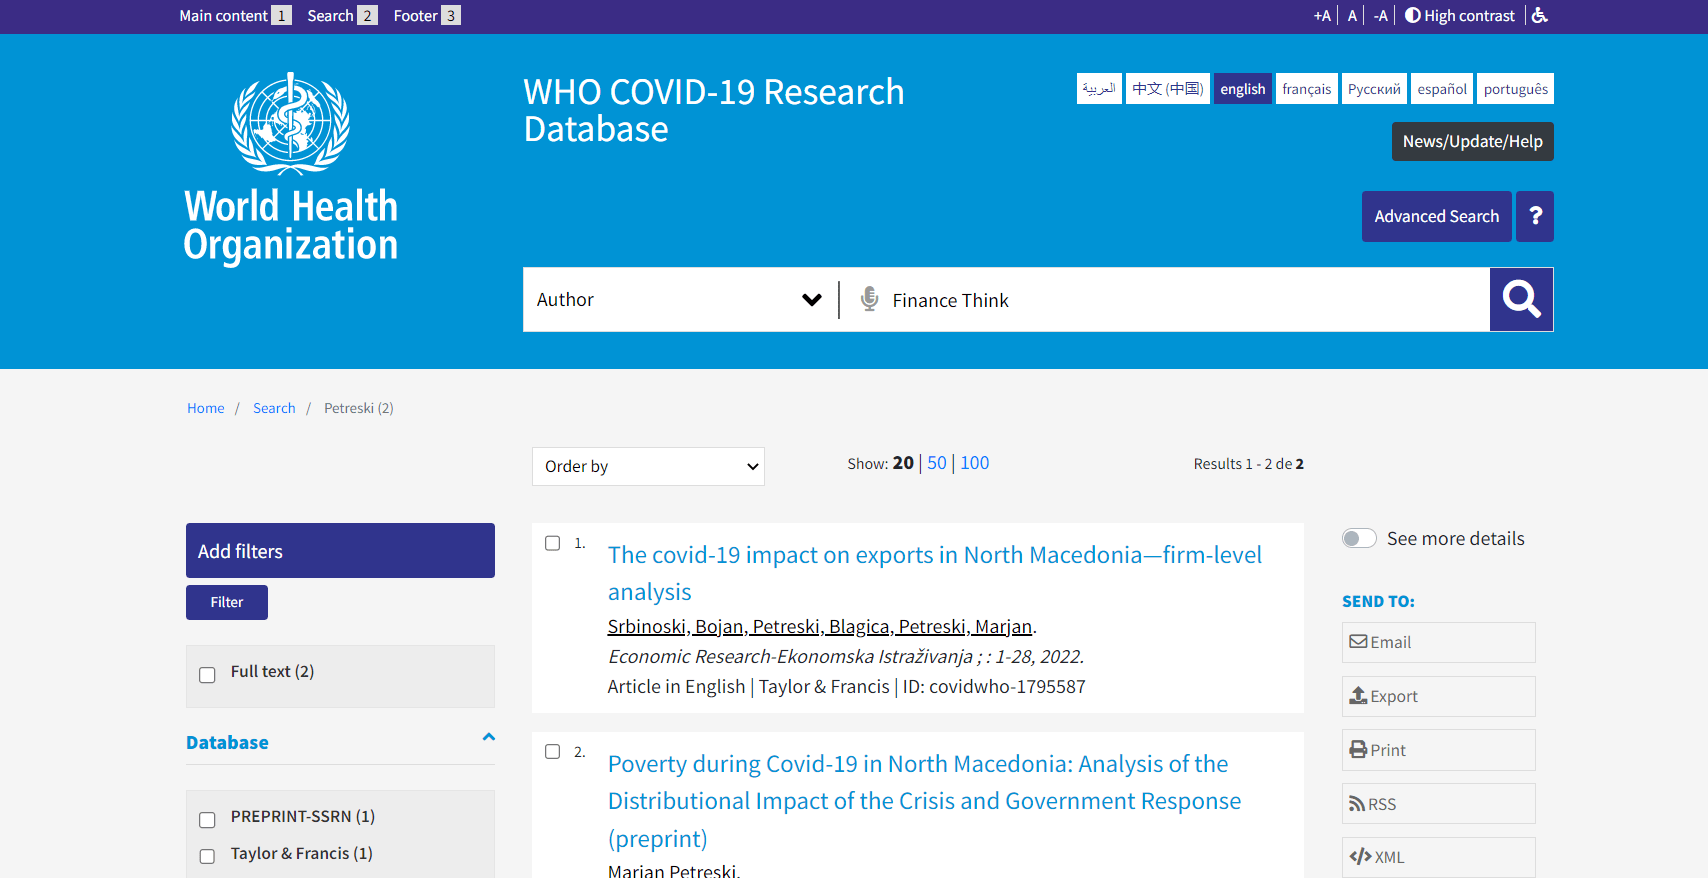Check the PREPRINT-SSRN (1) filter

[x=207, y=819]
